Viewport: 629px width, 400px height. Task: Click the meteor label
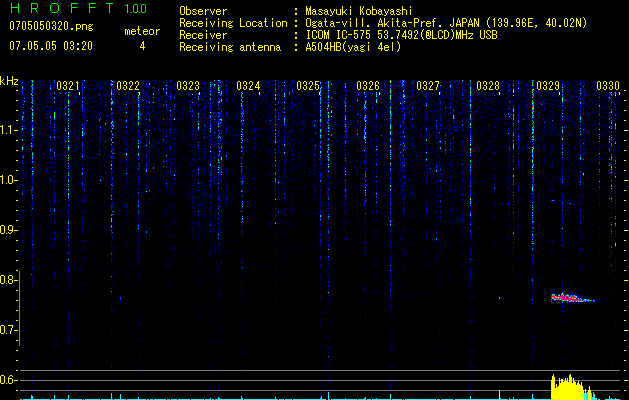pos(142,31)
